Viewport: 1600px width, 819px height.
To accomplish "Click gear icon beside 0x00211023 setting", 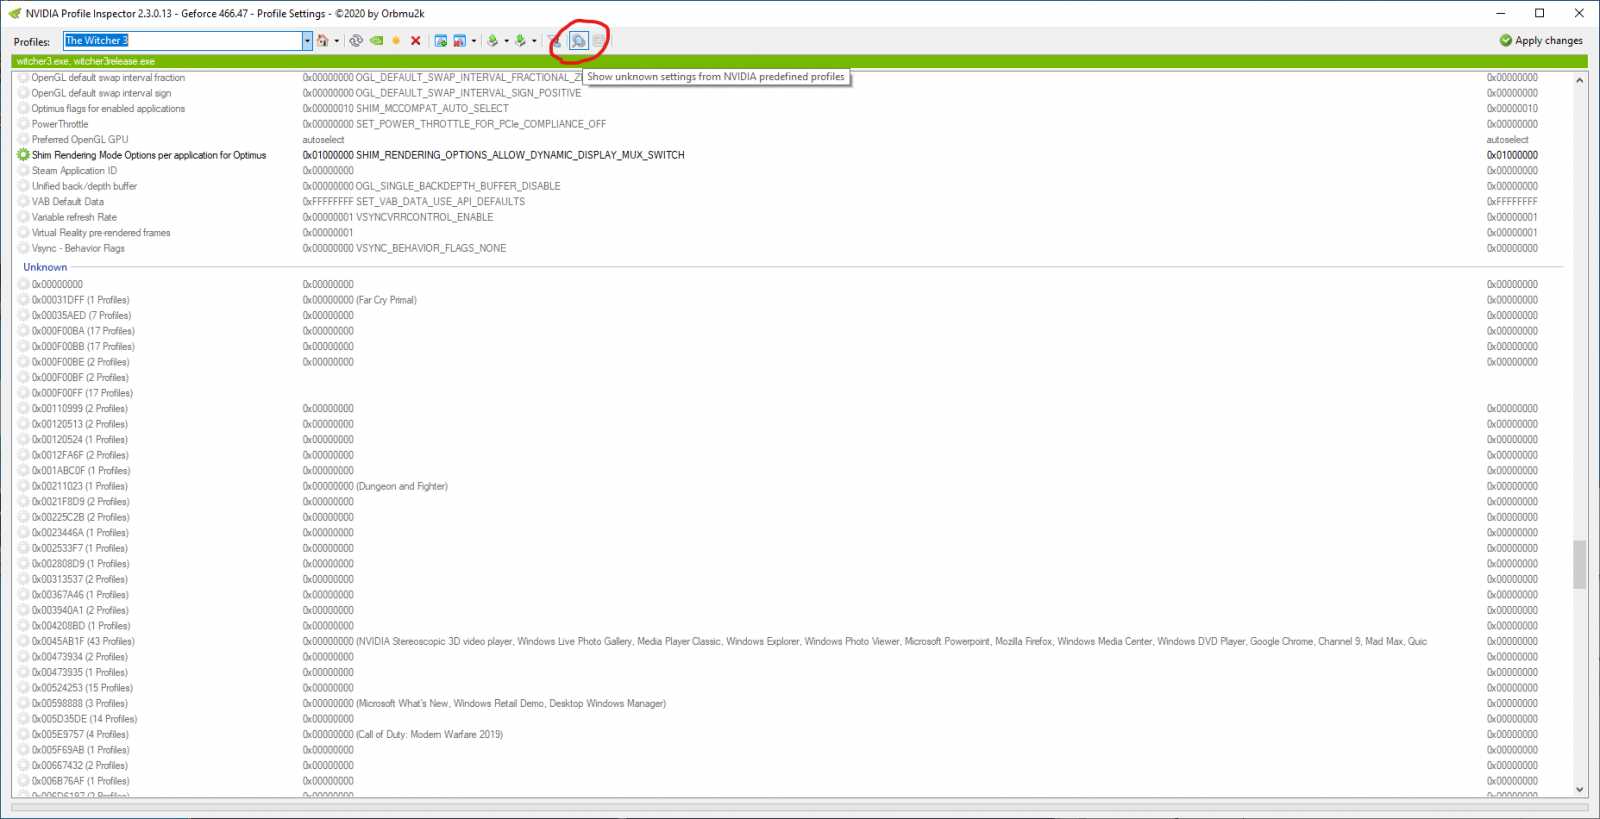I will click(23, 486).
